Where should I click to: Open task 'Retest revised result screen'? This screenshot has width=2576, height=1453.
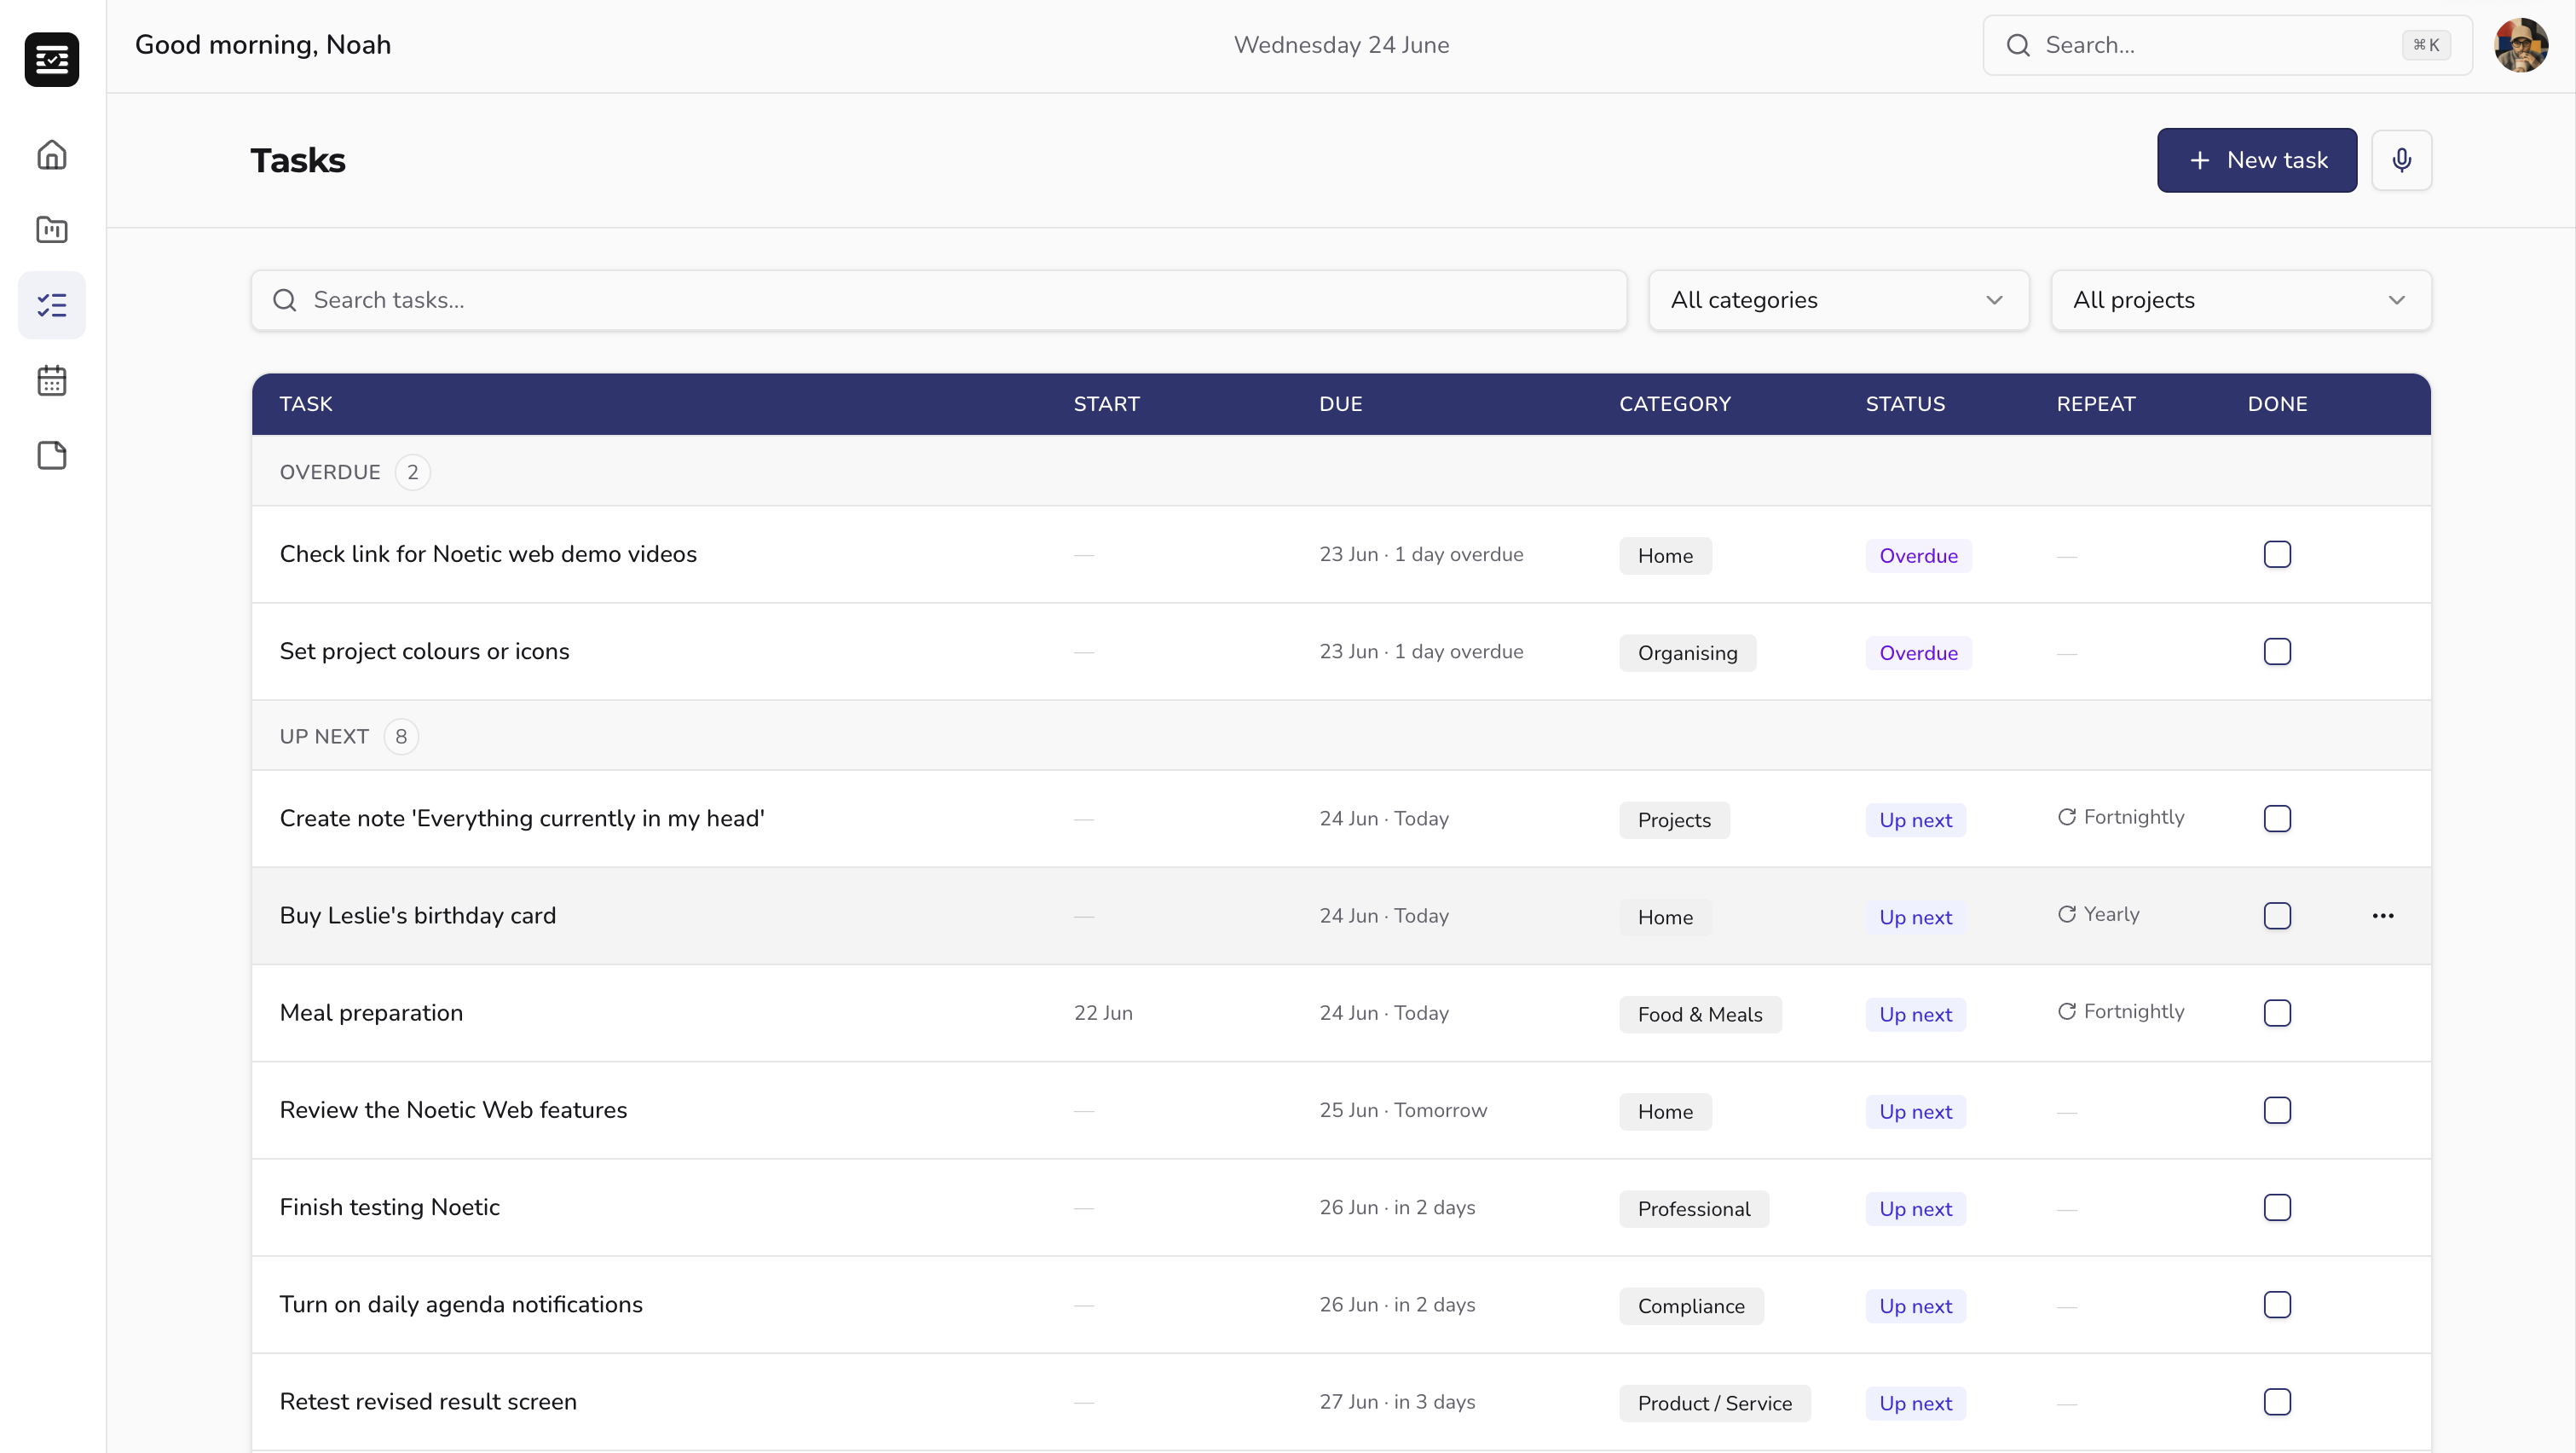tap(428, 1401)
